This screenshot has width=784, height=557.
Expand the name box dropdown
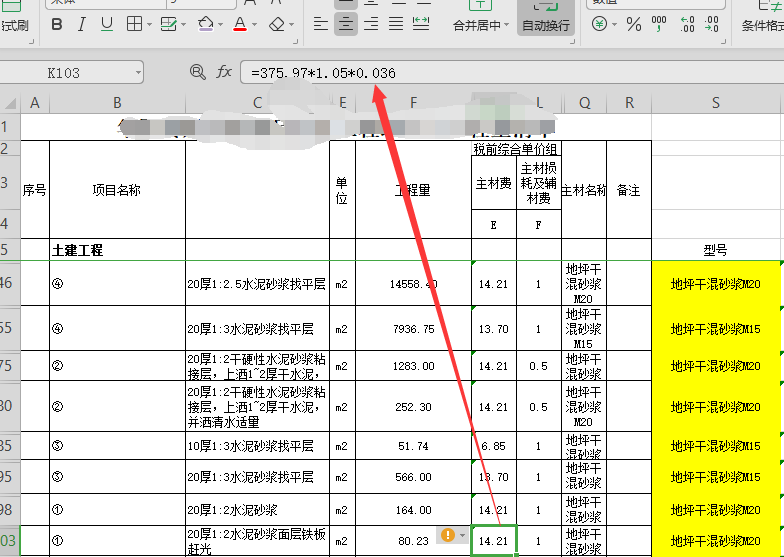(x=138, y=73)
